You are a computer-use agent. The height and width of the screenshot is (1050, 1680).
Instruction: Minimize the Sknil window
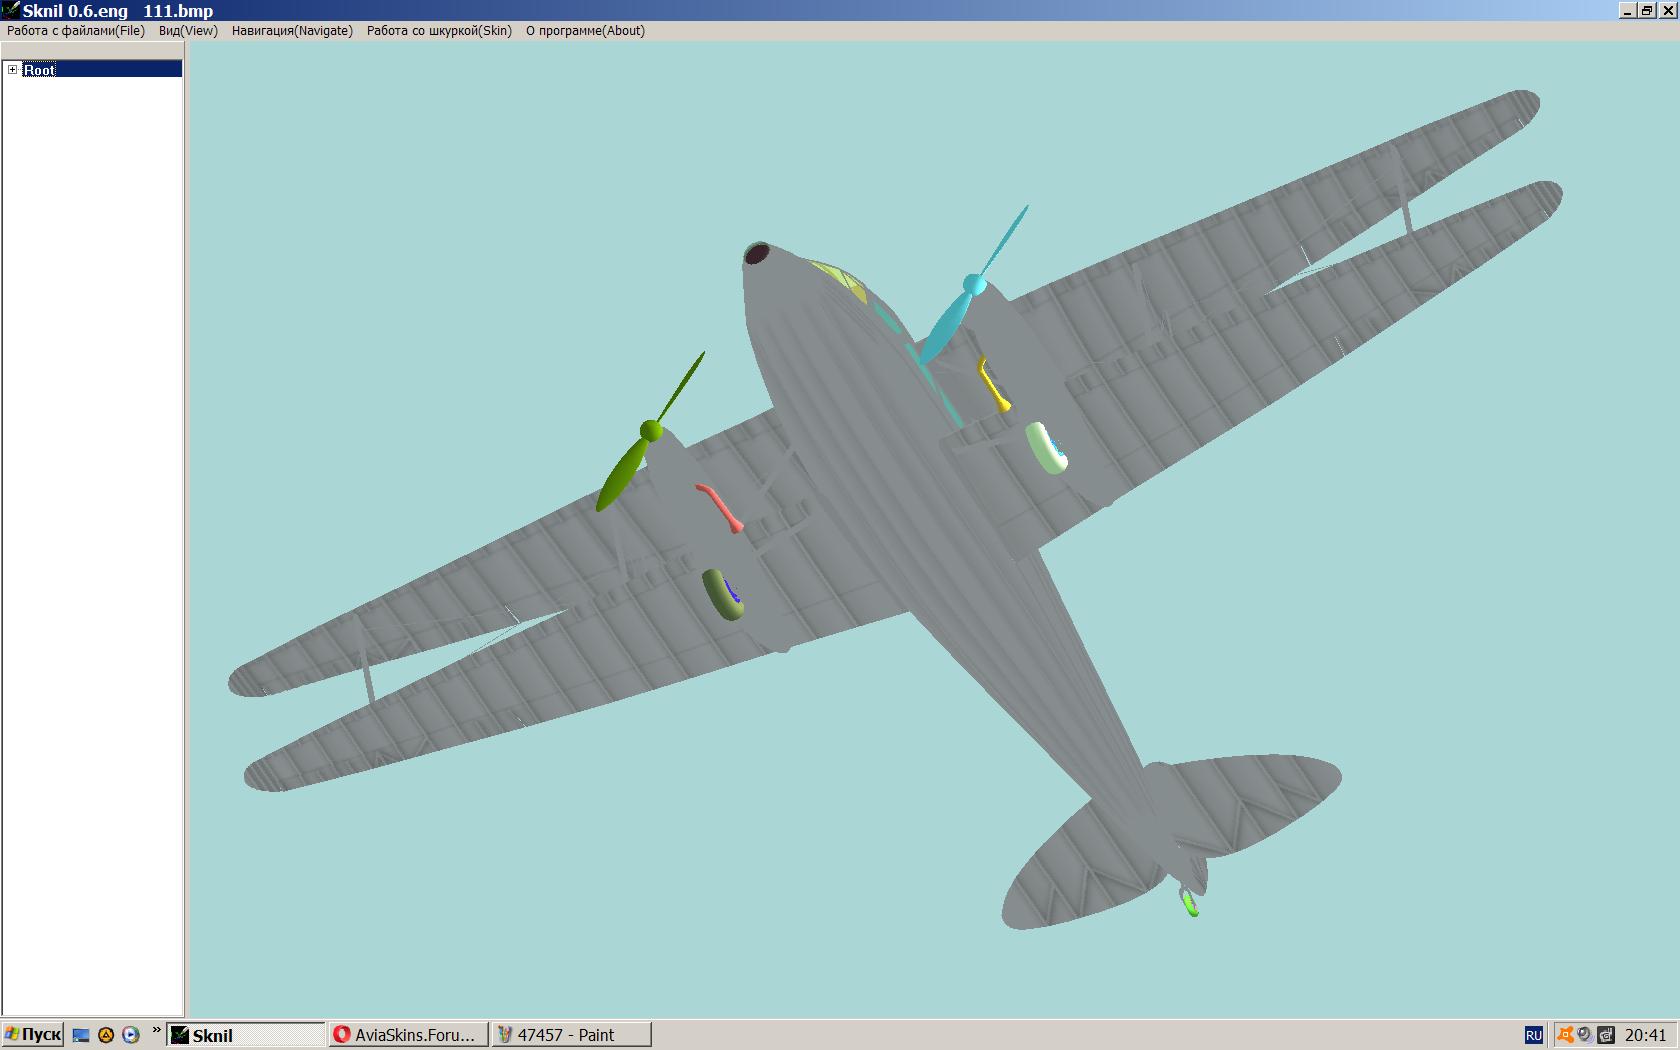(1628, 10)
